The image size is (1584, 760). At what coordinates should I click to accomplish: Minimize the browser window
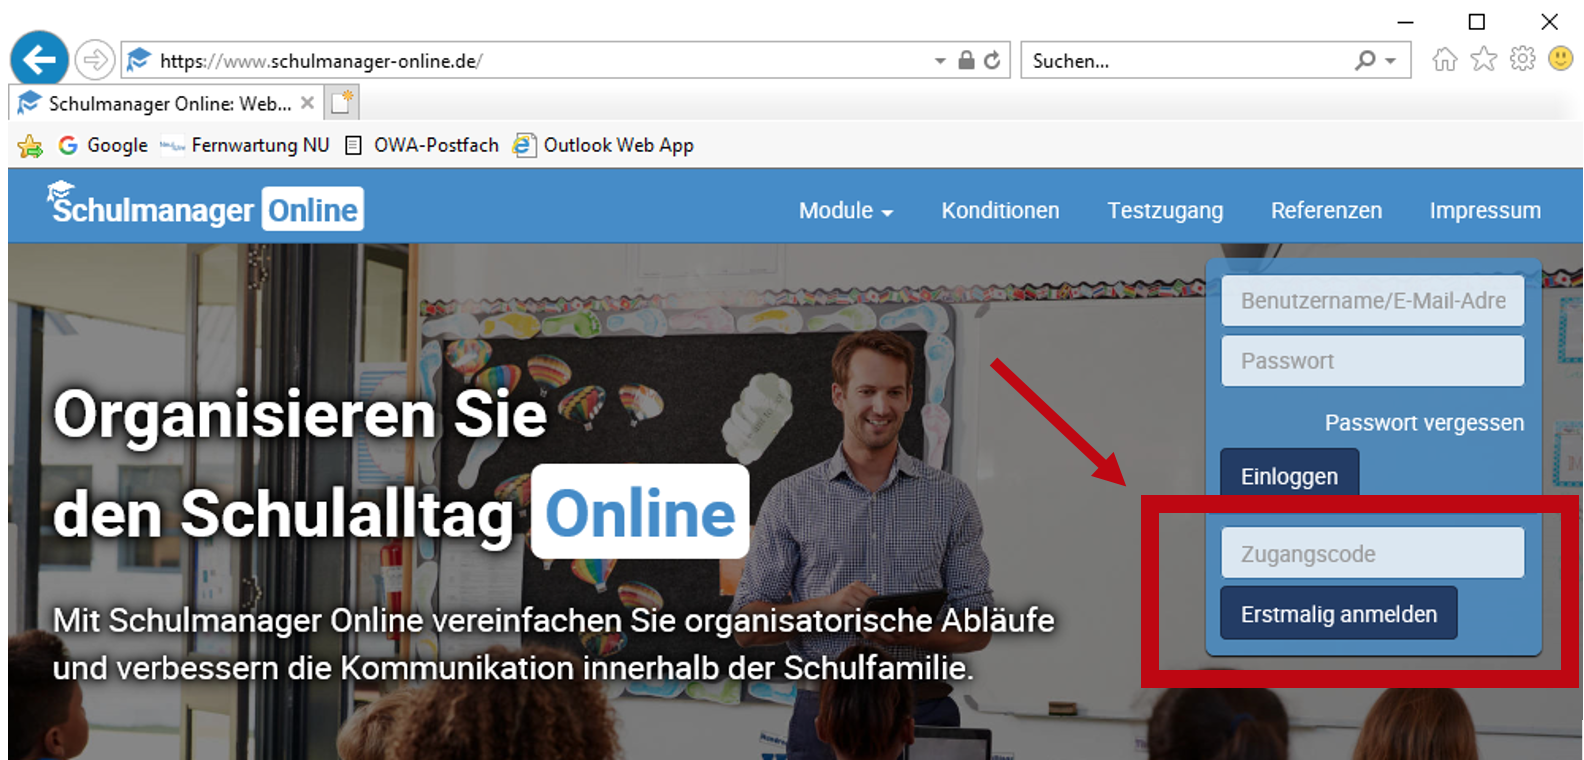(1405, 21)
